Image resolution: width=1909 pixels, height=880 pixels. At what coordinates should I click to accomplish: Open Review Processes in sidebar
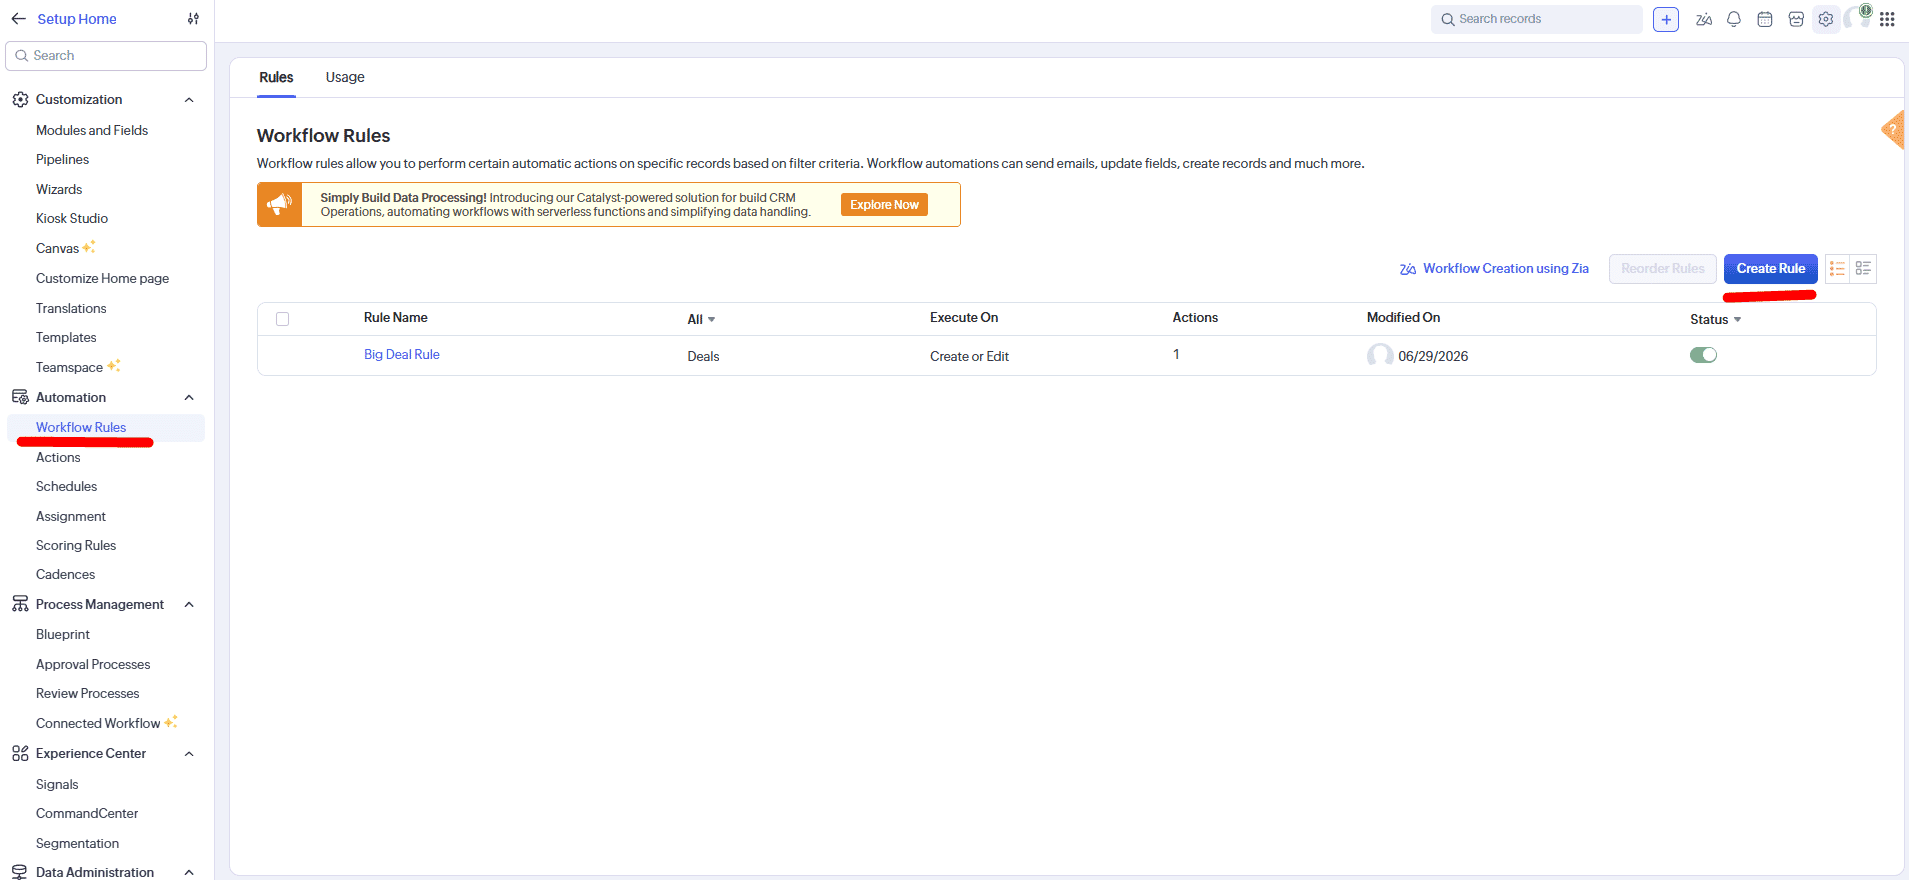(x=87, y=693)
